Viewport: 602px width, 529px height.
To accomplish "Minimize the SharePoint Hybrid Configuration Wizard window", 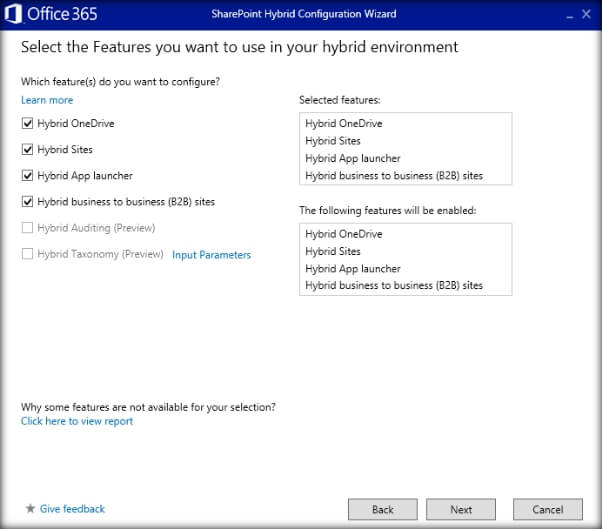I will [x=570, y=15].
